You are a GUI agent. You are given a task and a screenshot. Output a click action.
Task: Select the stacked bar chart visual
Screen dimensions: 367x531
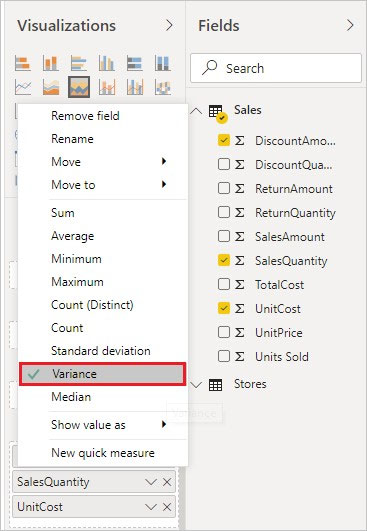pos(23,63)
